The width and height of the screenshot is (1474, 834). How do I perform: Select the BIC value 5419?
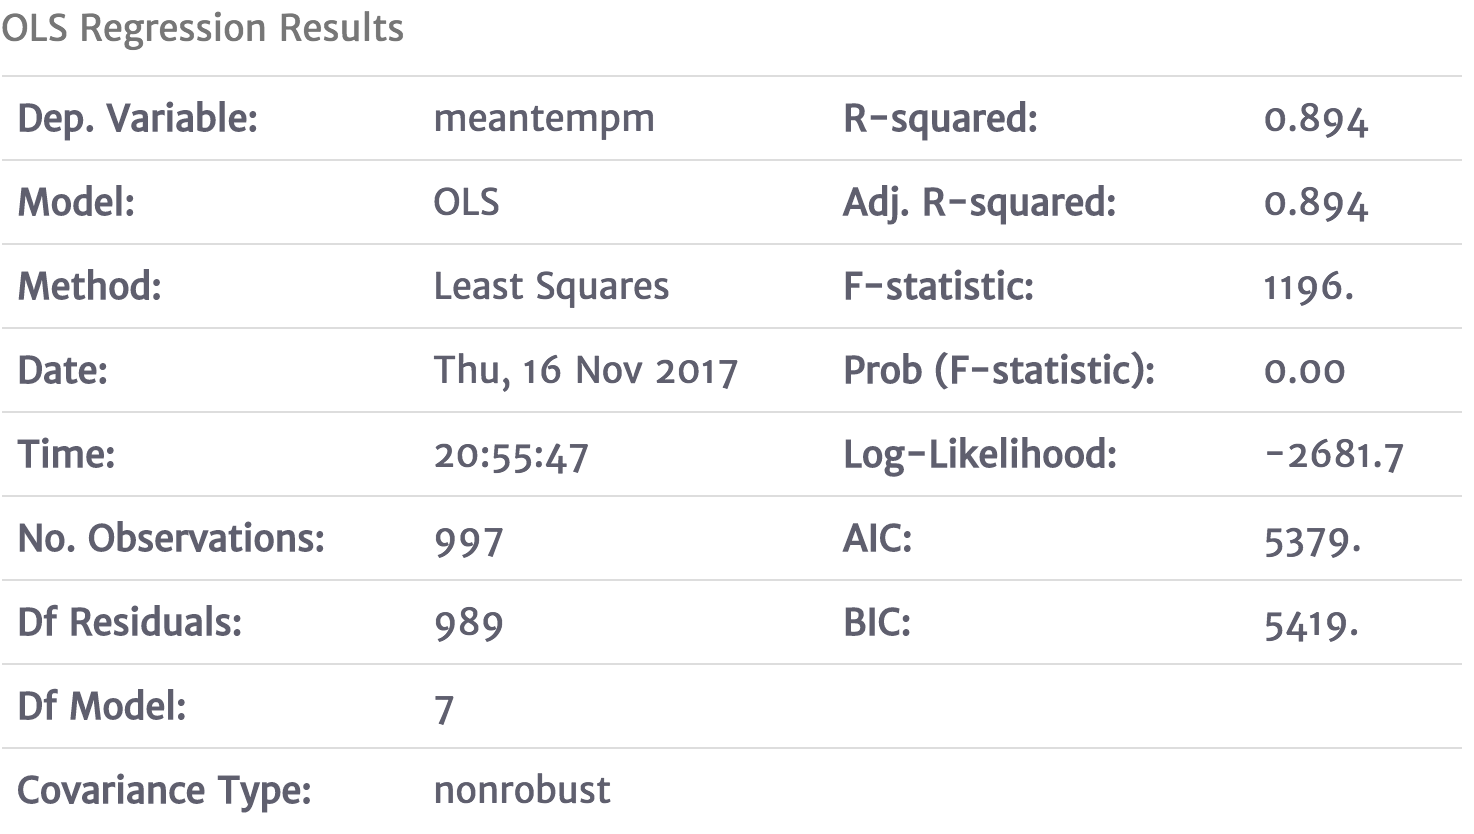pyautogui.click(x=1312, y=624)
